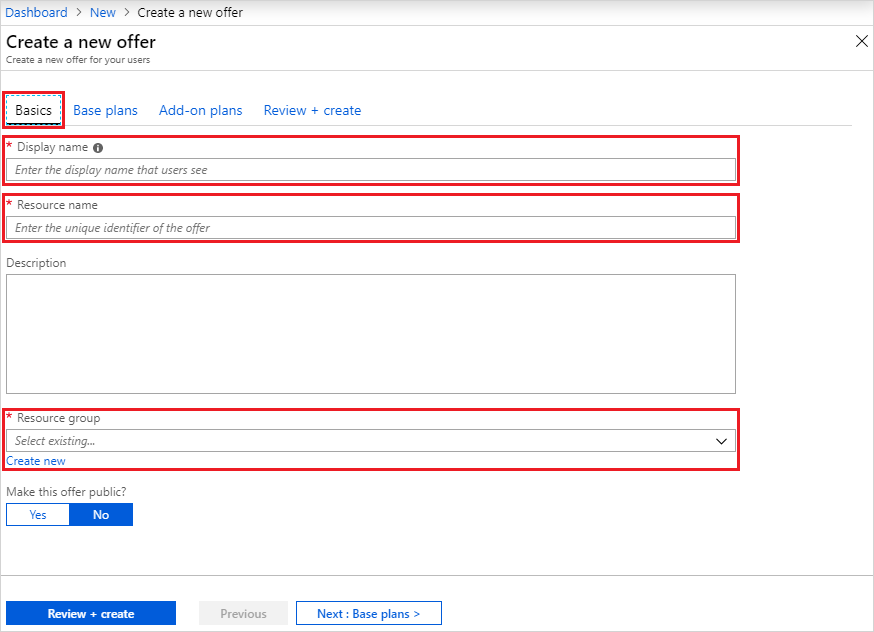Screen dimensions: 874x632
Task: Open the Display name info tooltip
Action: point(97,147)
